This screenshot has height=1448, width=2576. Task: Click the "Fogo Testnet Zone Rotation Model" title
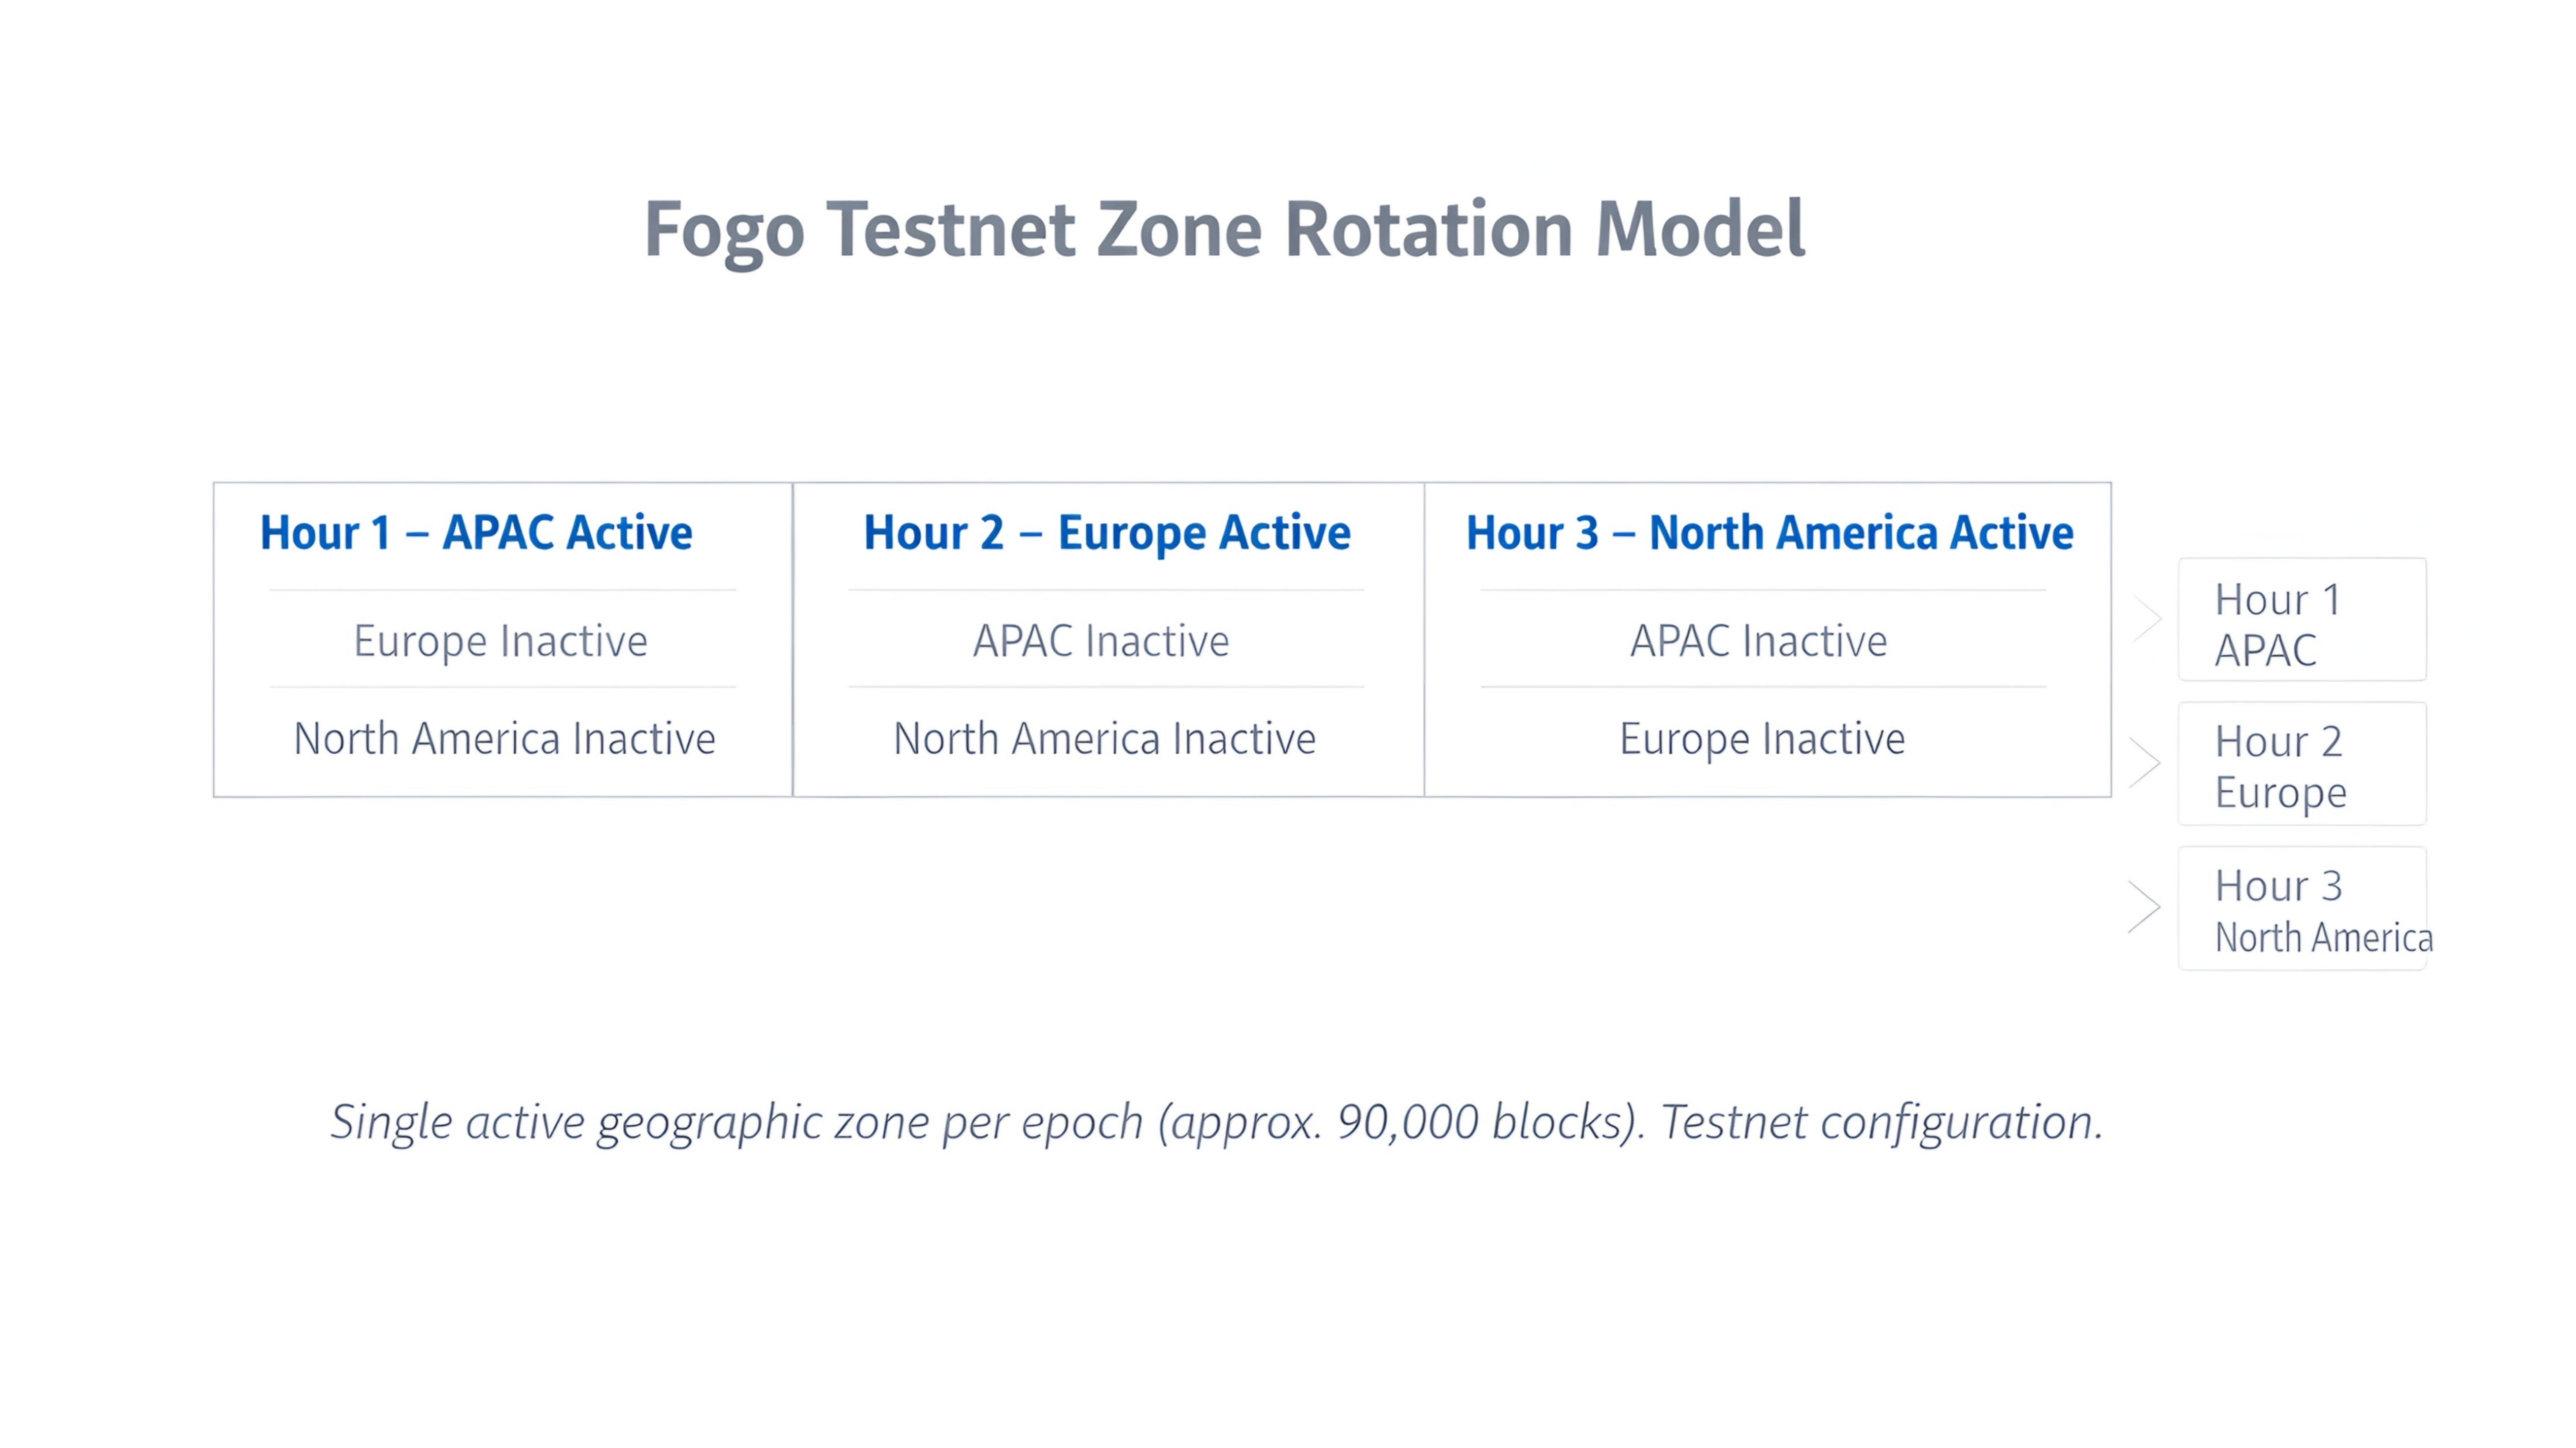(x=1224, y=230)
